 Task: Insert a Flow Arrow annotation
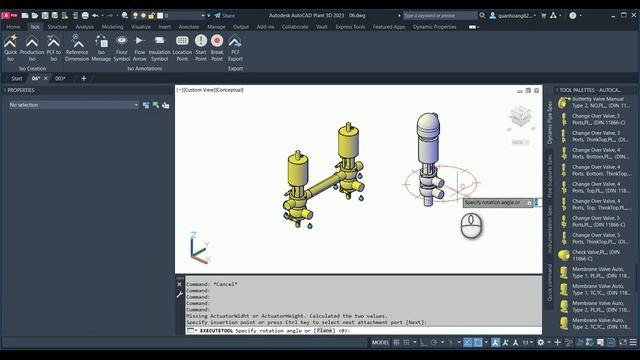[140, 48]
